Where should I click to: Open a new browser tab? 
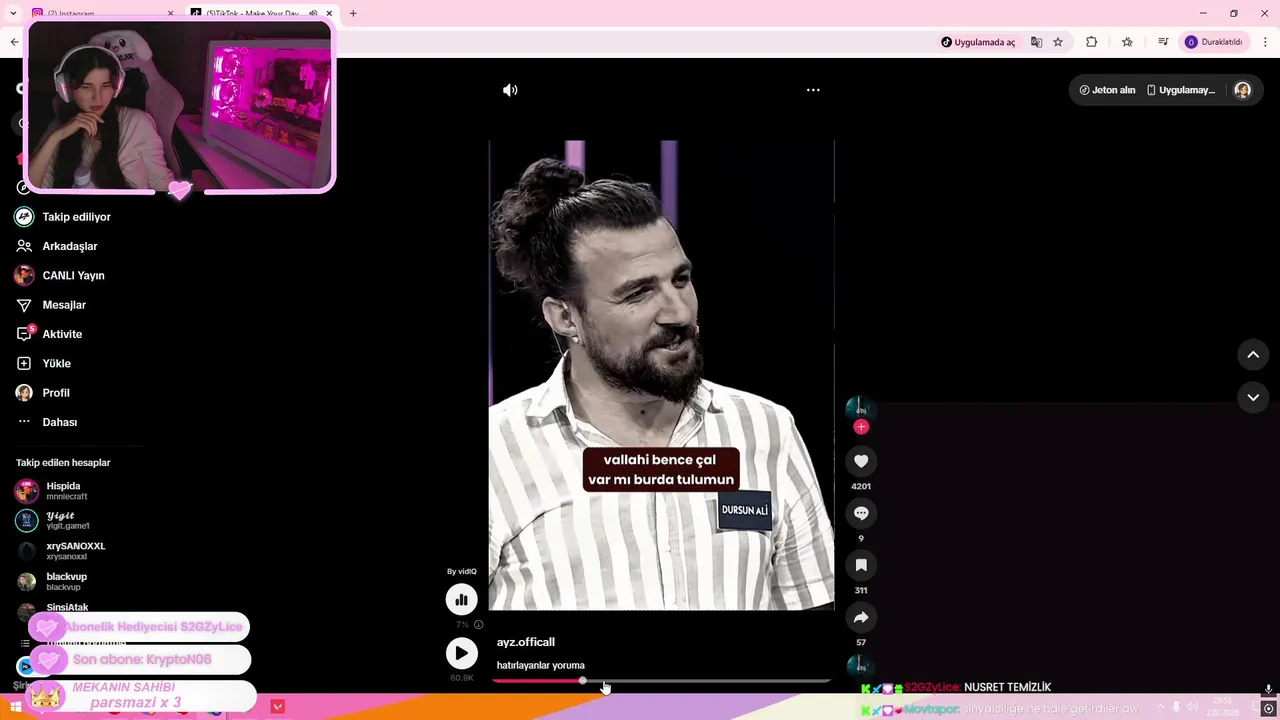(x=353, y=13)
